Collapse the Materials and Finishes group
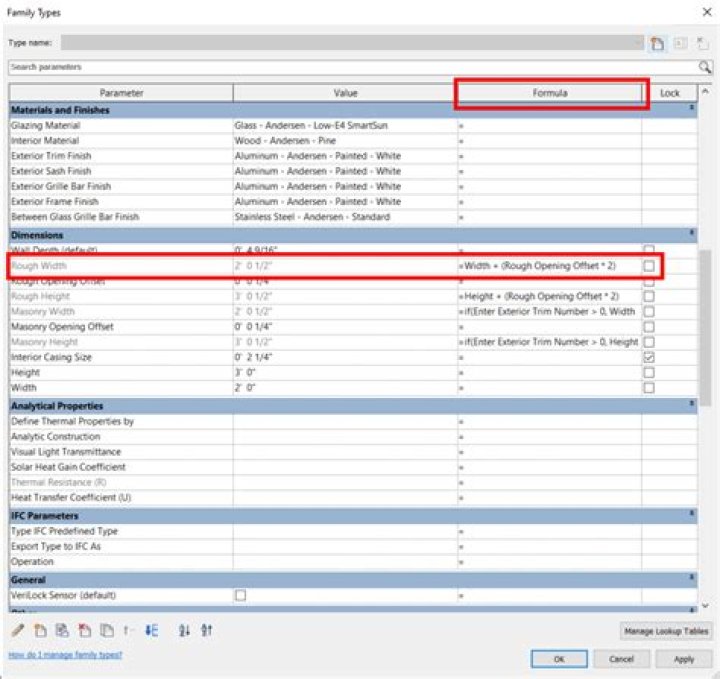The image size is (720, 679). tap(691, 110)
